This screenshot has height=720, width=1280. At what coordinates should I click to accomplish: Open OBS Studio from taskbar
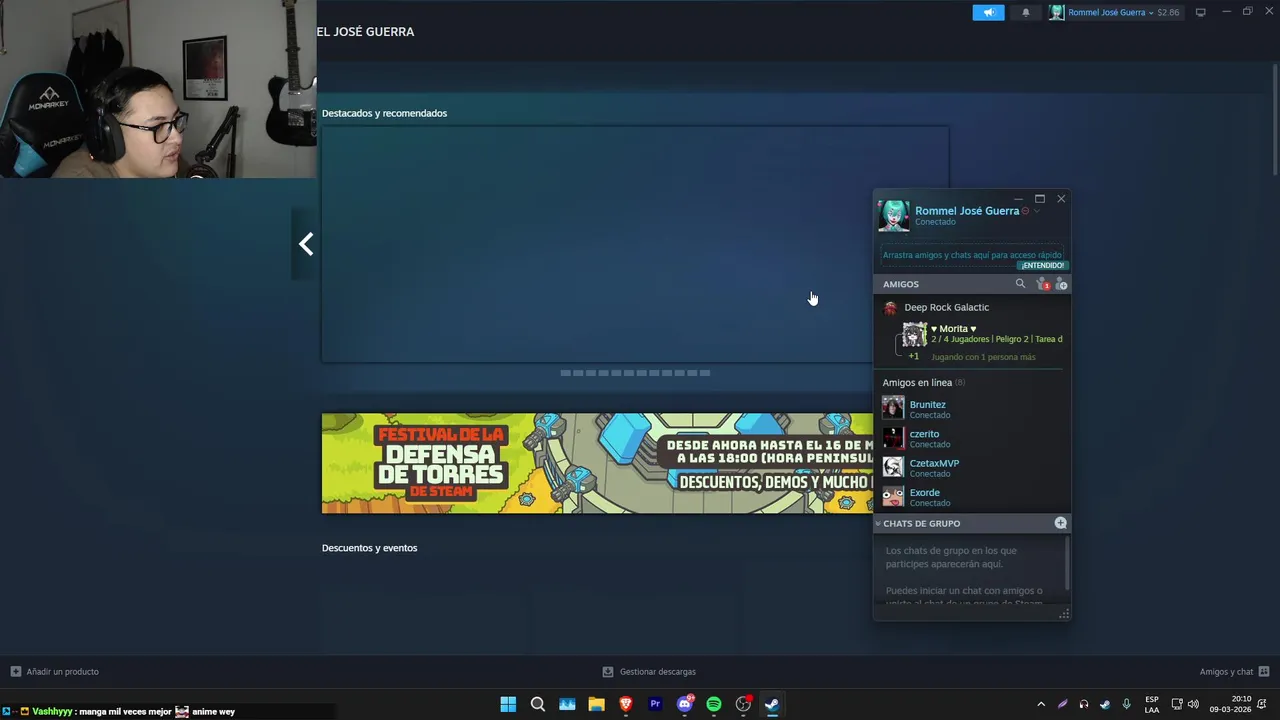point(743,704)
